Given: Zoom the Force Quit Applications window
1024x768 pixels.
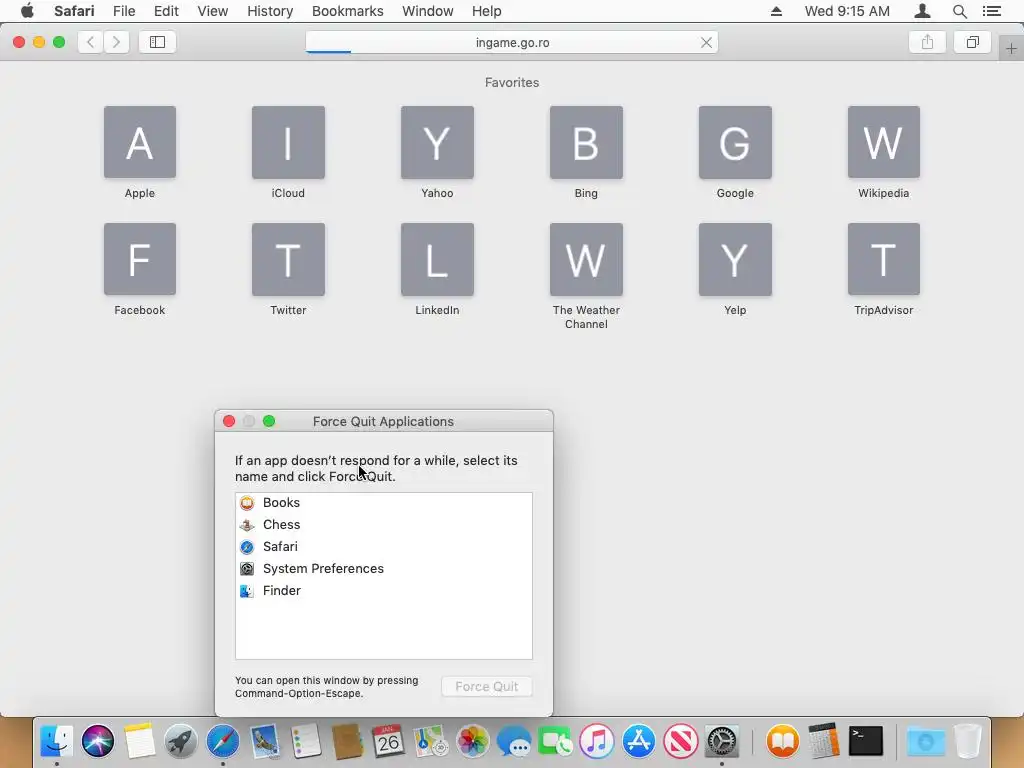Looking at the screenshot, I should (269, 421).
